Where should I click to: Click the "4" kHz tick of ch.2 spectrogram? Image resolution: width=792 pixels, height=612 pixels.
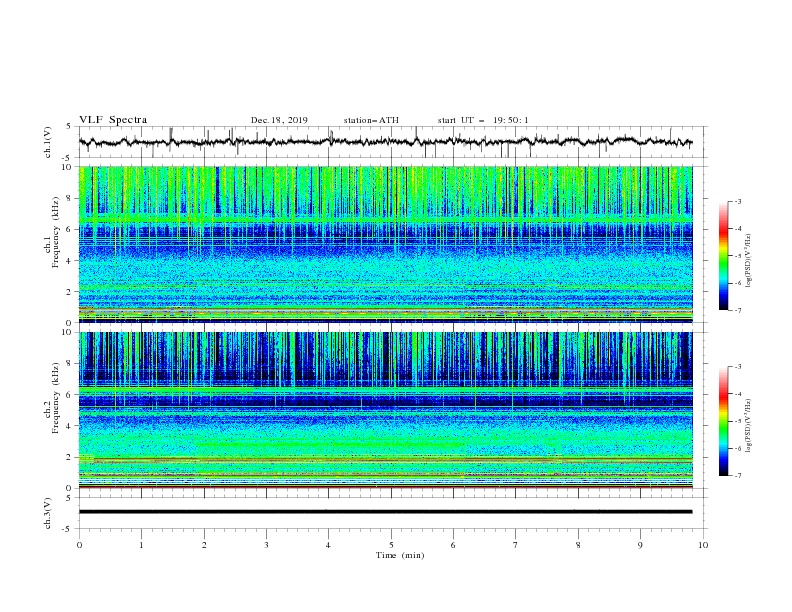(x=71, y=426)
